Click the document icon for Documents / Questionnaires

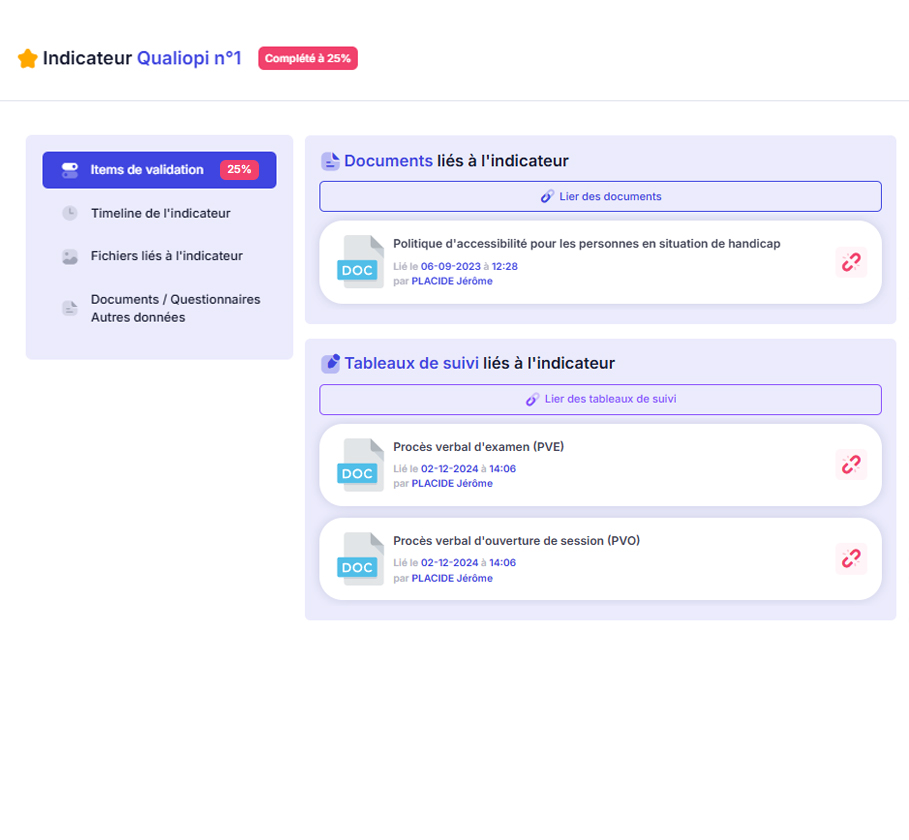pyautogui.click(x=70, y=308)
